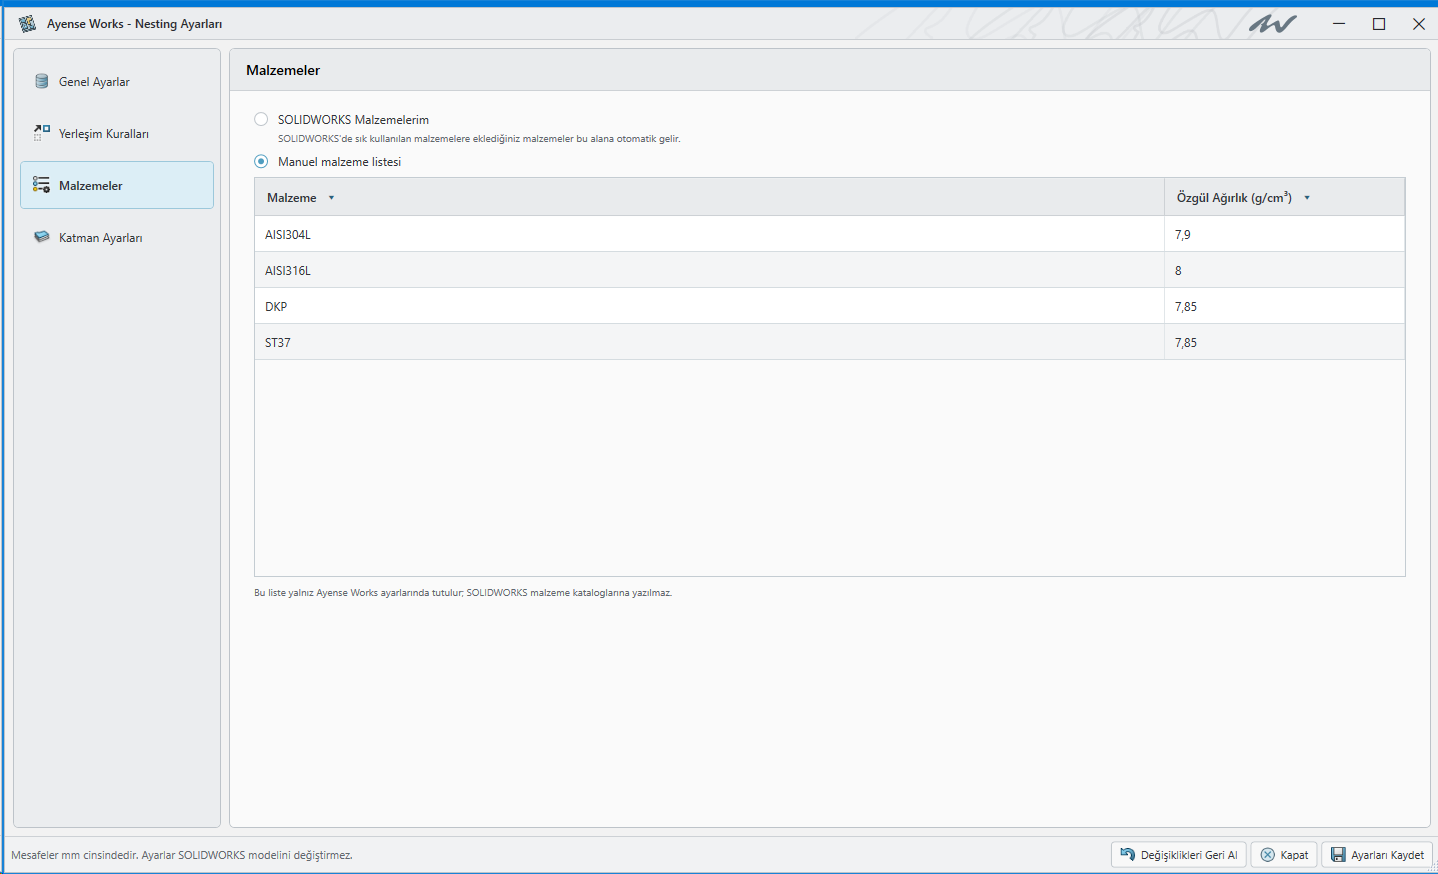1438x874 pixels.
Task: Select the AISI304L material cell
Action: pos(709,234)
